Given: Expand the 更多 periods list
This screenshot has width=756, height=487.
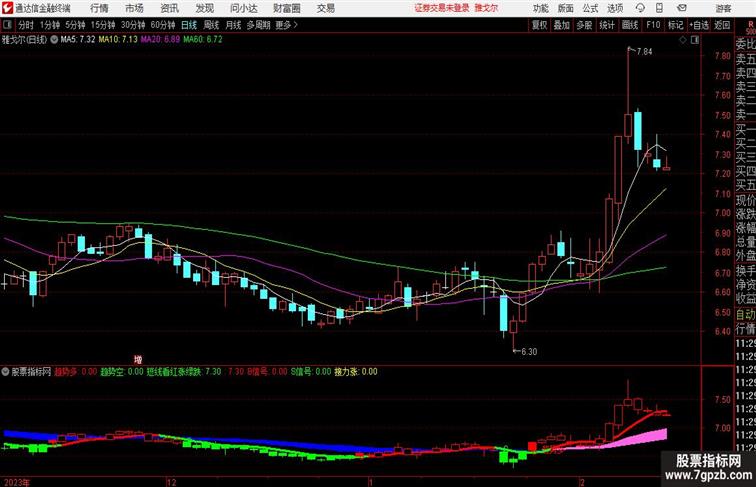Looking at the screenshot, I should (x=287, y=25).
